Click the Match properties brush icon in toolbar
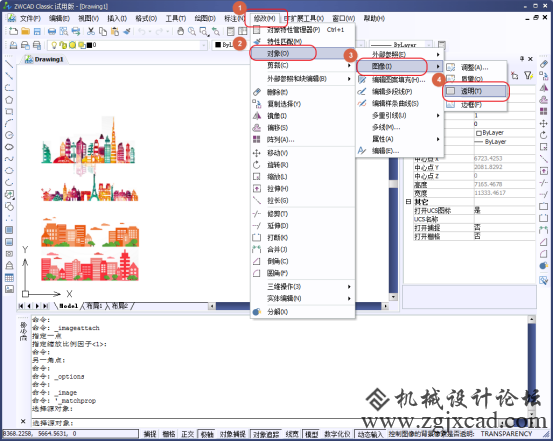Screen dimensions: 554x442 point(127,31)
